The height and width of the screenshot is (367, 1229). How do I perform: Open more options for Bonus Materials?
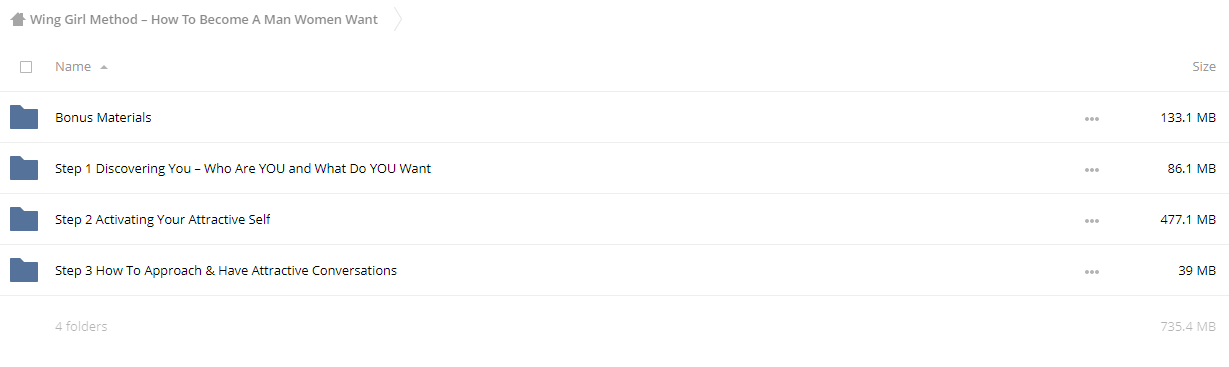pyautogui.click(x=1091, y=118)
